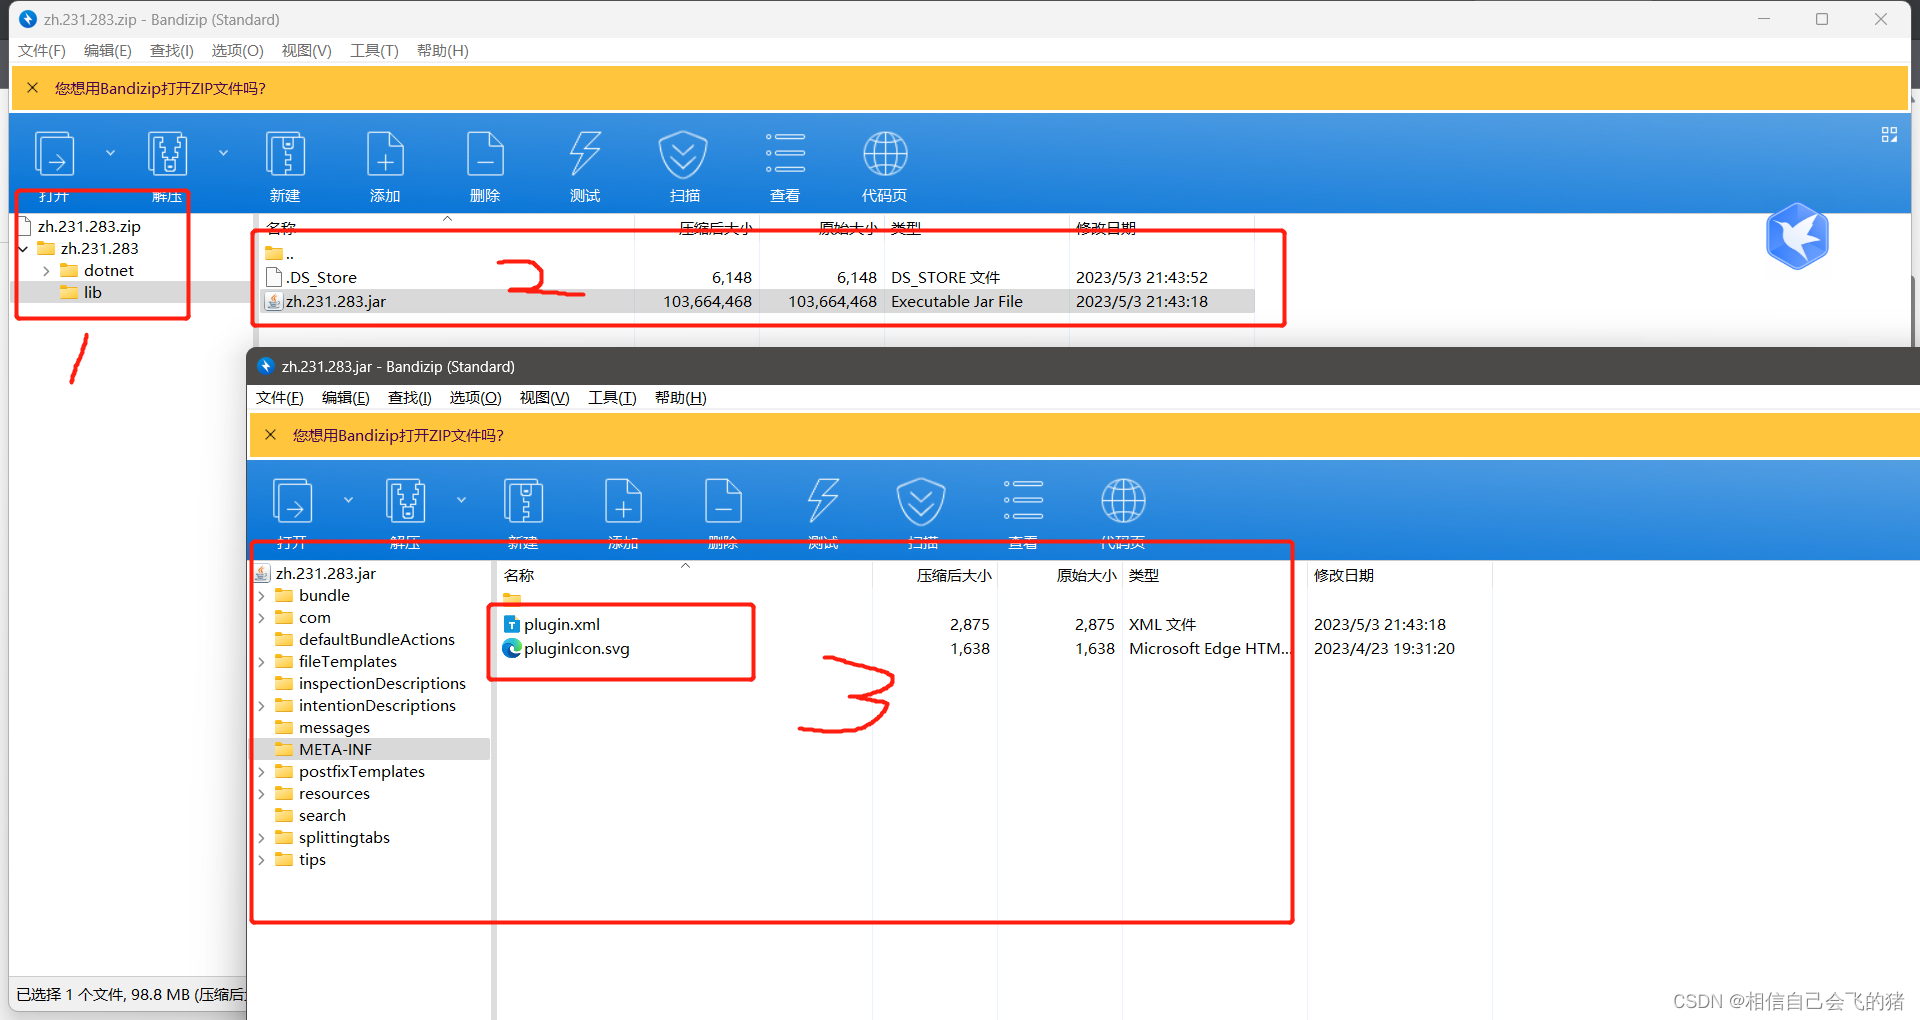Click Open icon in jar window toolbar

292,501
